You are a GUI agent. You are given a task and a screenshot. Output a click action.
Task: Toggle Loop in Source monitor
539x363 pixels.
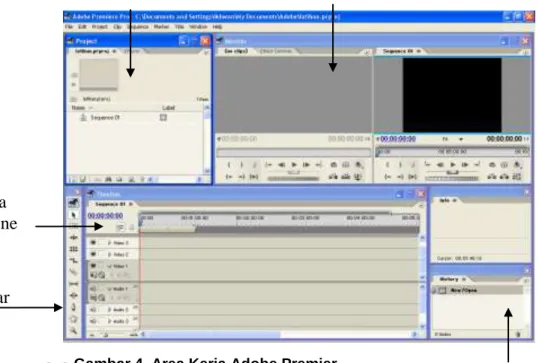coord(333,165)
